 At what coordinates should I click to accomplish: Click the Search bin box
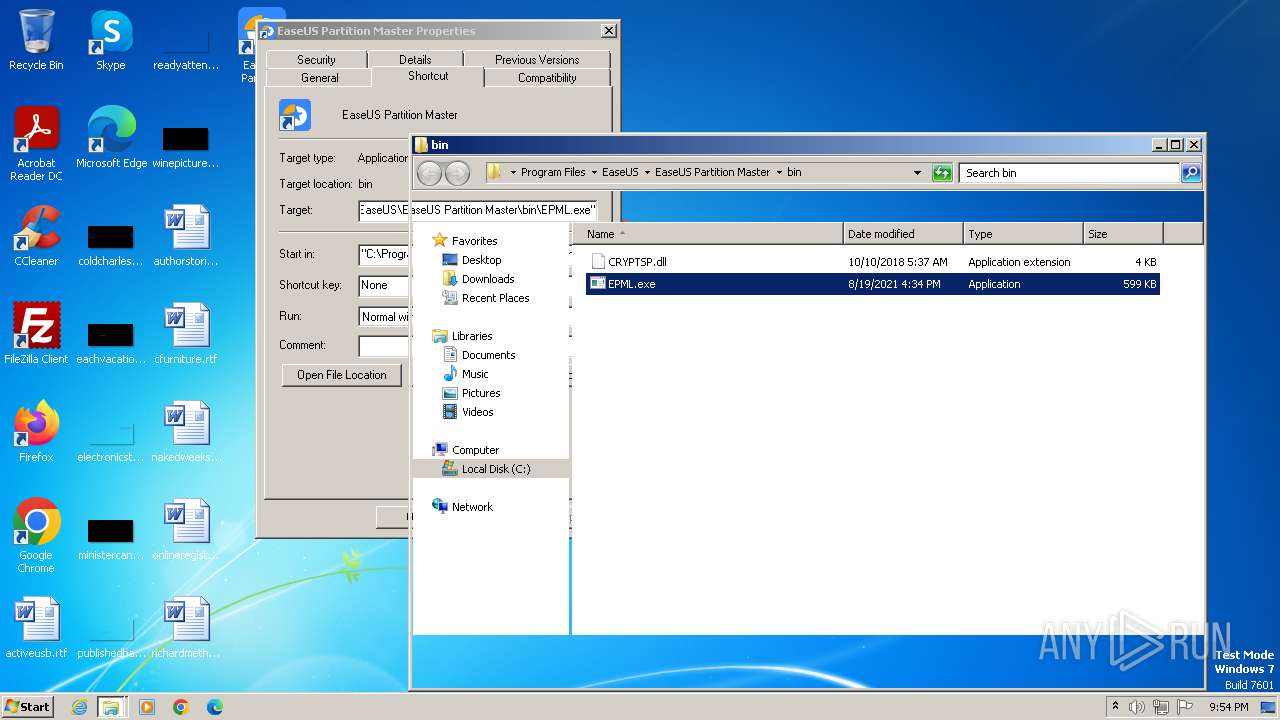(1069, 173)
